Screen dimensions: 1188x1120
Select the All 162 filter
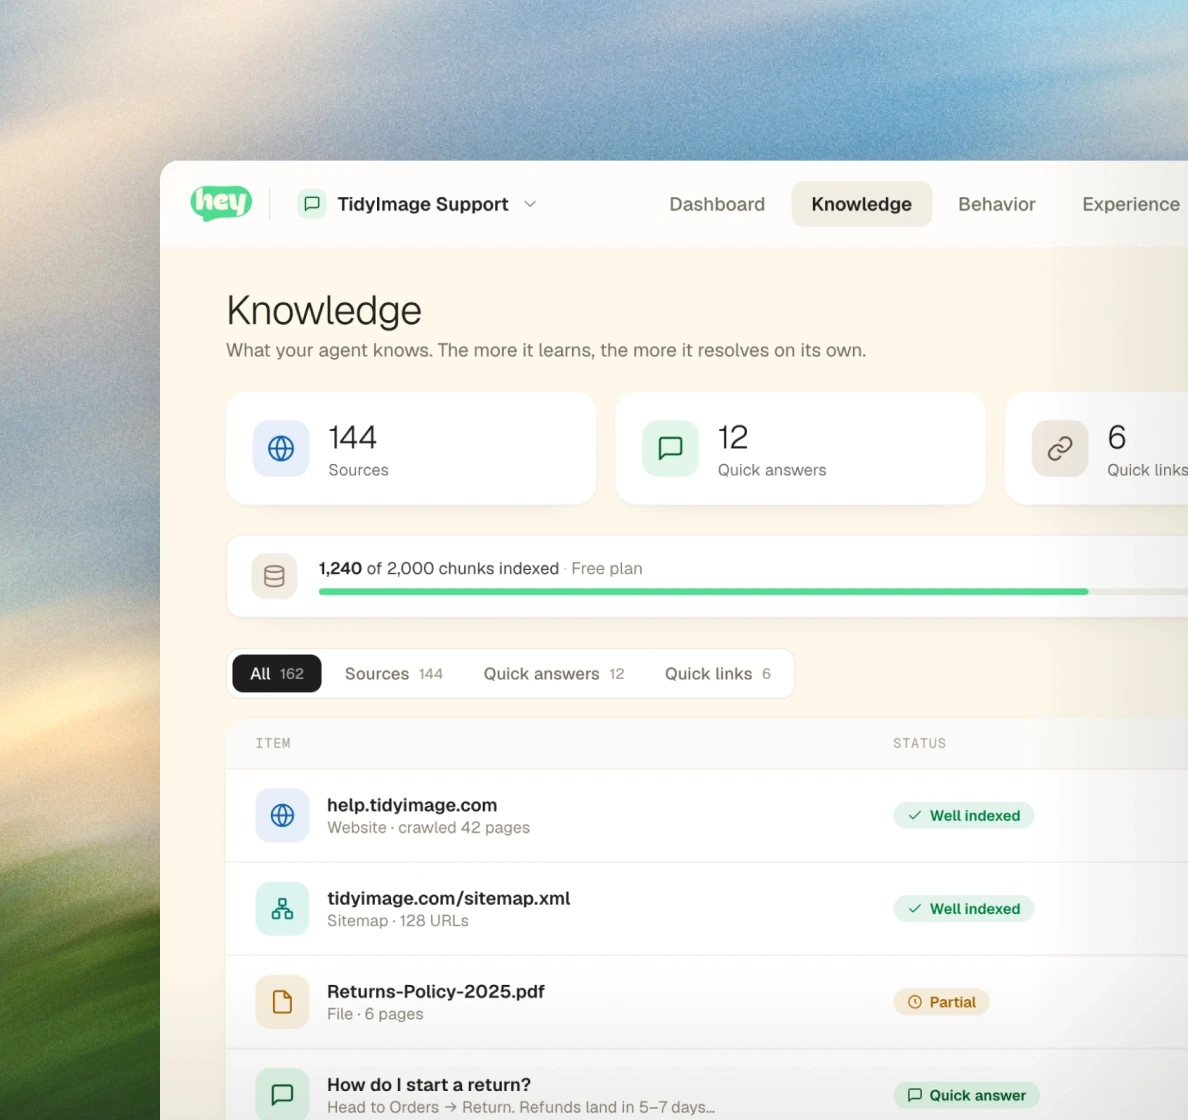point(277,673)
